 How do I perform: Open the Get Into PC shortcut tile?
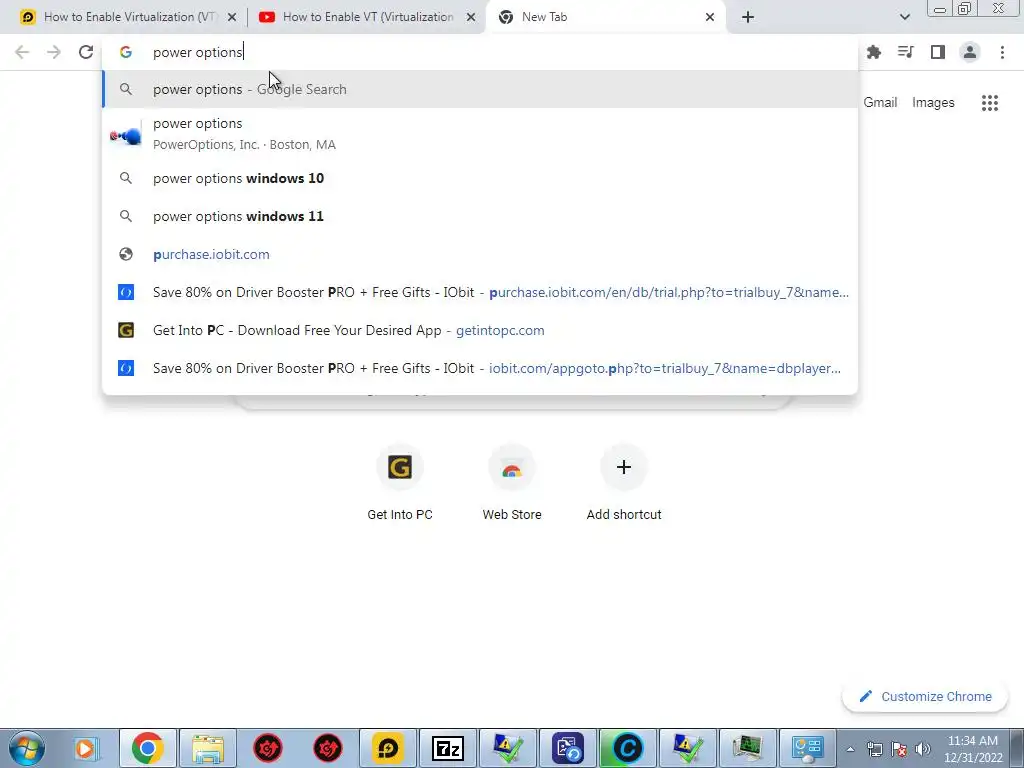click(400, 482)
